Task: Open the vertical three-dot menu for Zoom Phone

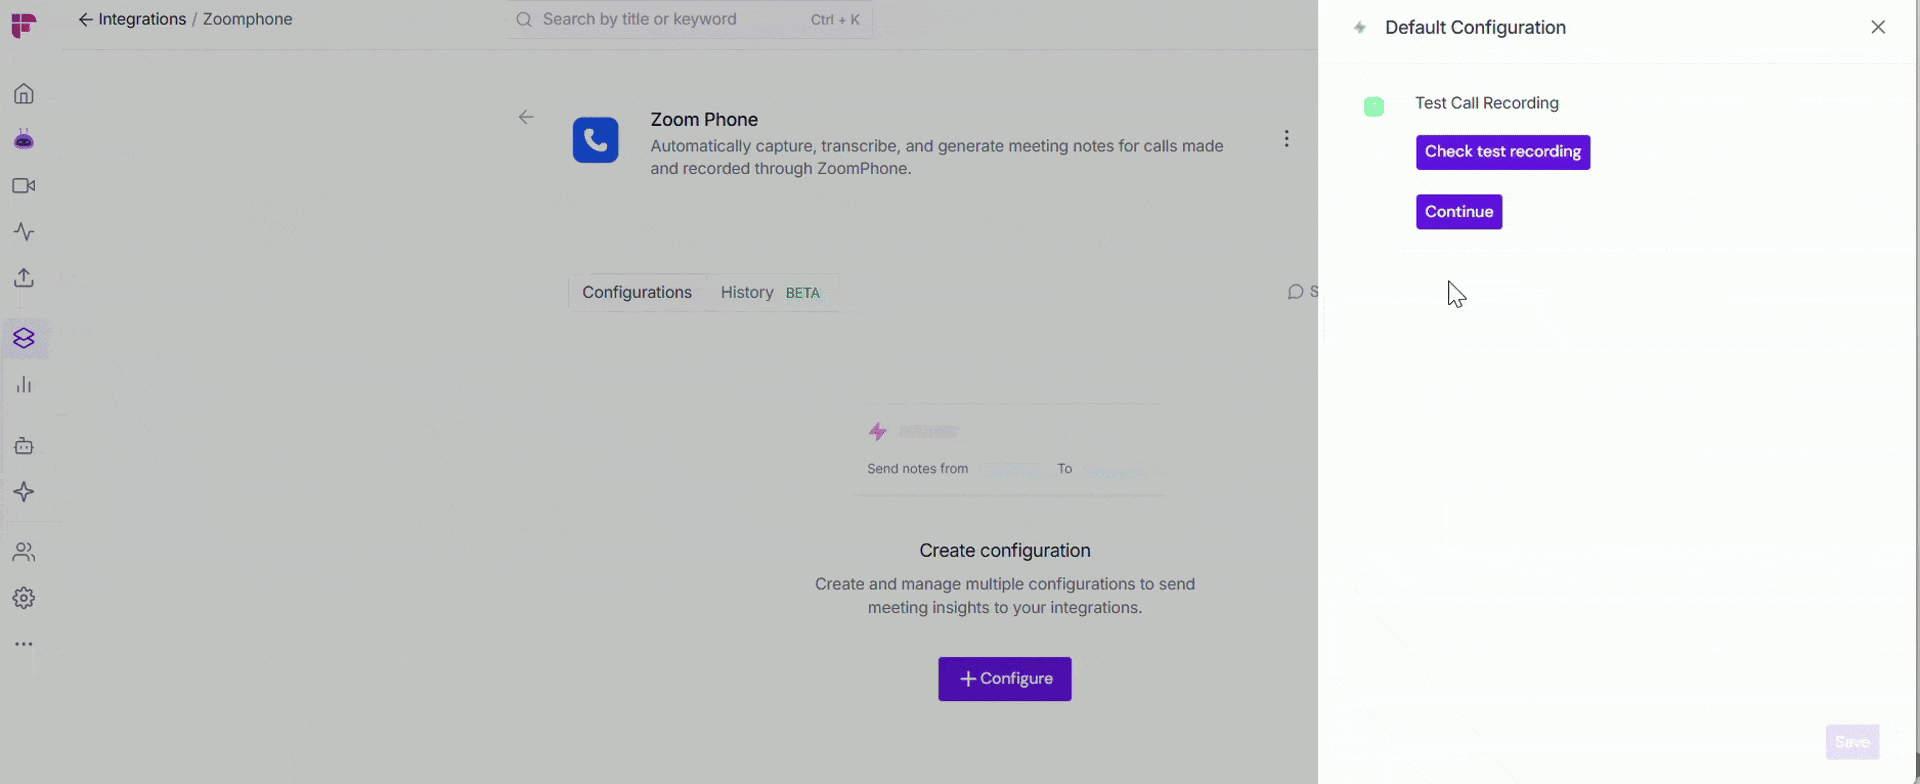Action: (1286, 139)
